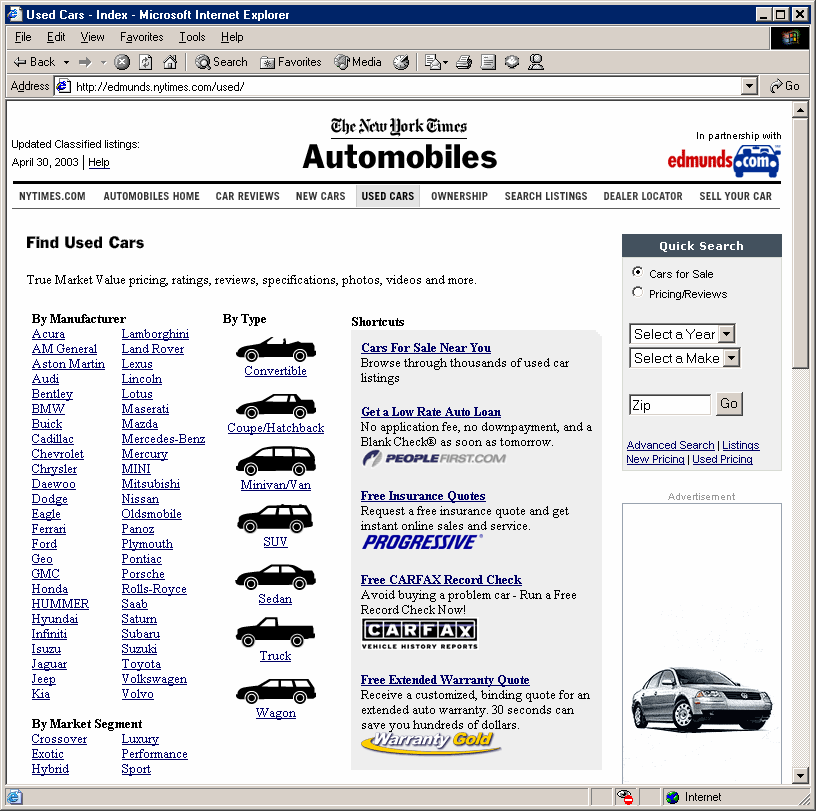Screen dimensions: 816x811
Task: Open the Select a Year dropdown
Action: 682,334
